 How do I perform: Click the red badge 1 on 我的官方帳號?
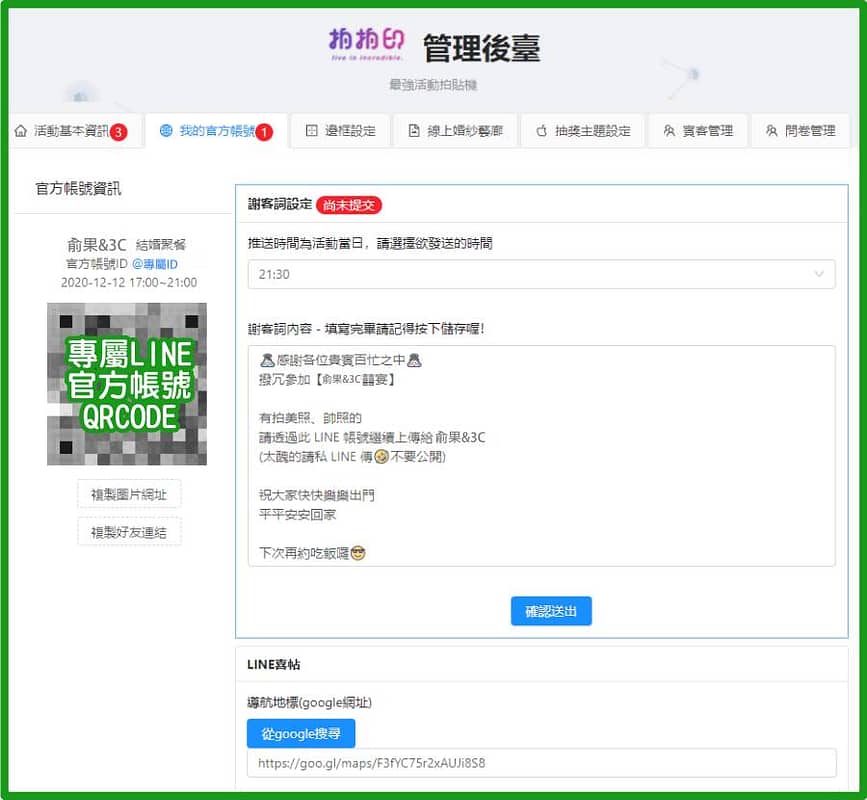tap(264, 132)
